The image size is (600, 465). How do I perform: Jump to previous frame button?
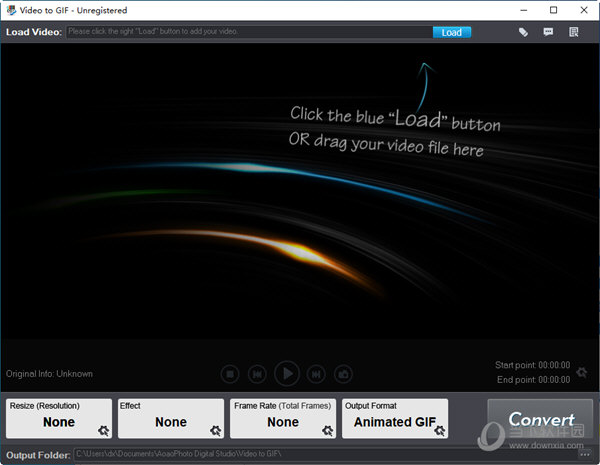[257, 374]
